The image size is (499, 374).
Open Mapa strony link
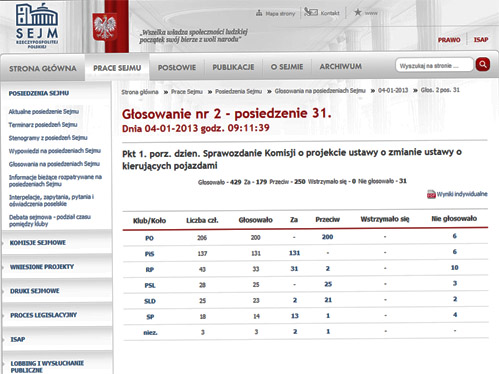tap(280, 14)
